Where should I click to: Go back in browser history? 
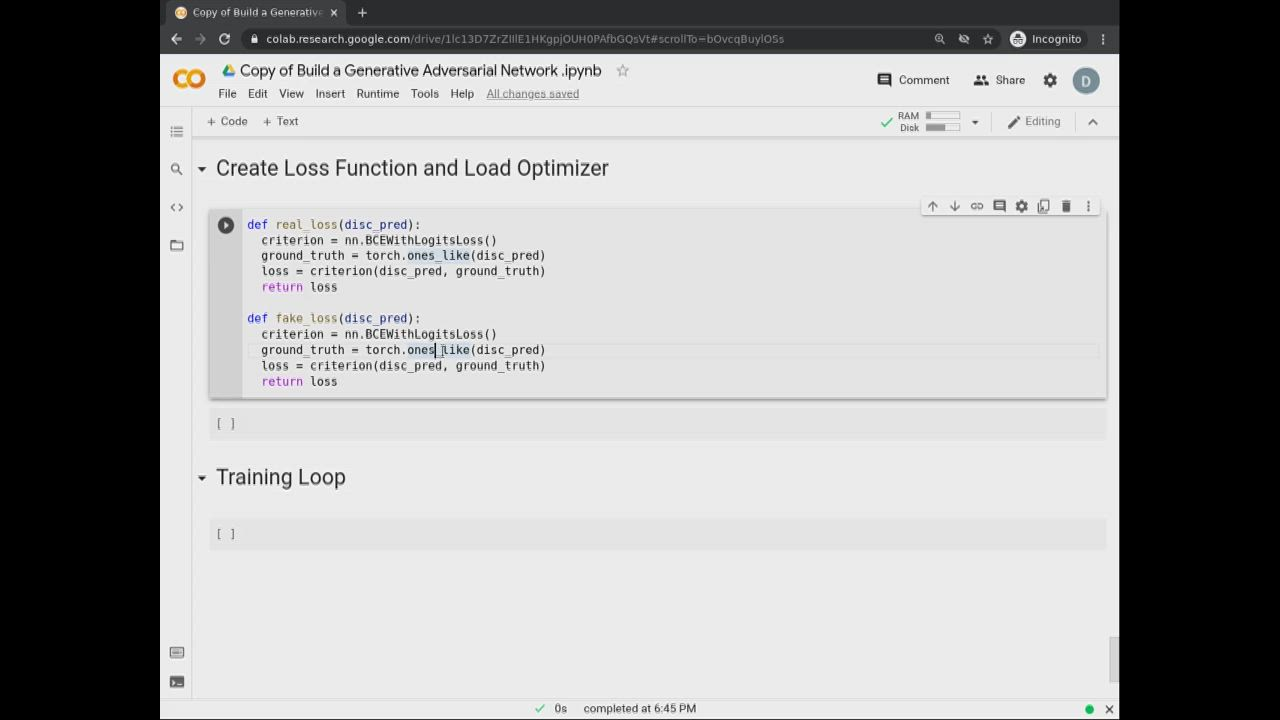coord(176,39)
